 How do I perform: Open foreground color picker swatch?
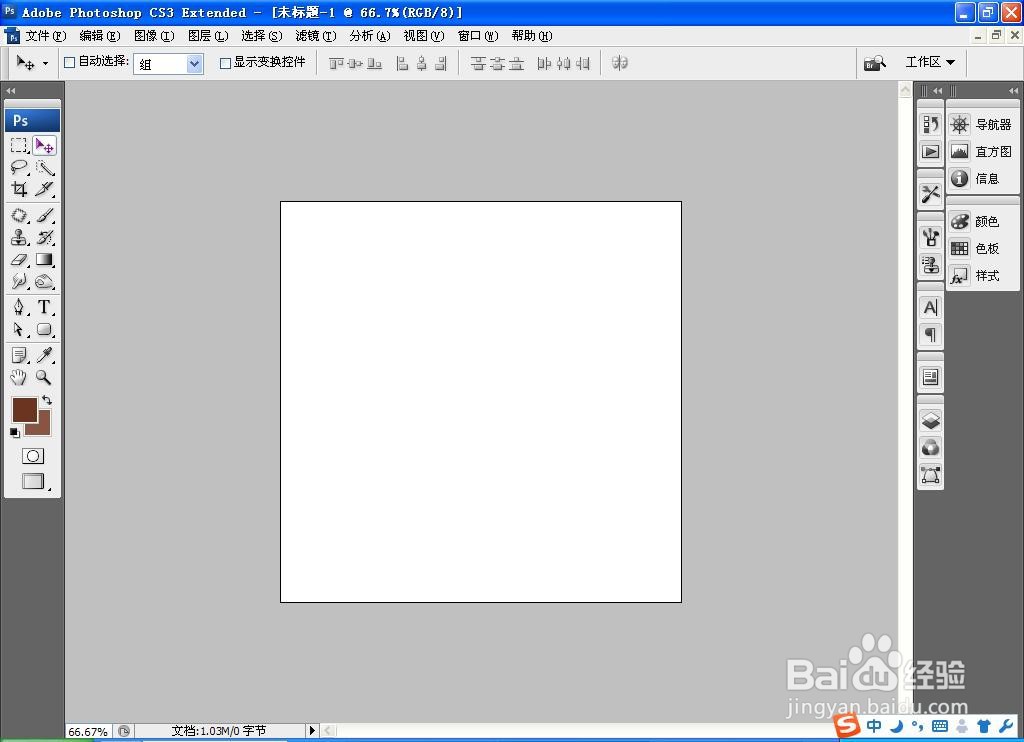pos(23,409)
